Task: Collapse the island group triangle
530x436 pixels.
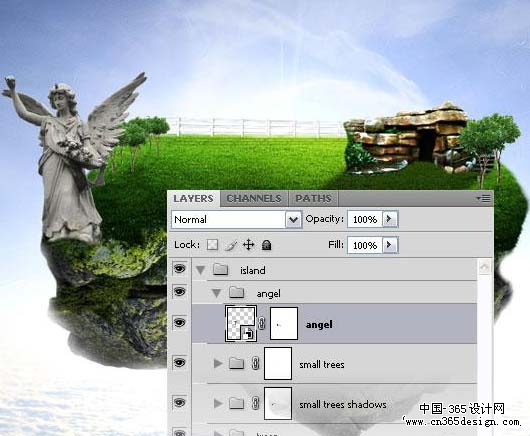Action: [x=200, y=270]
